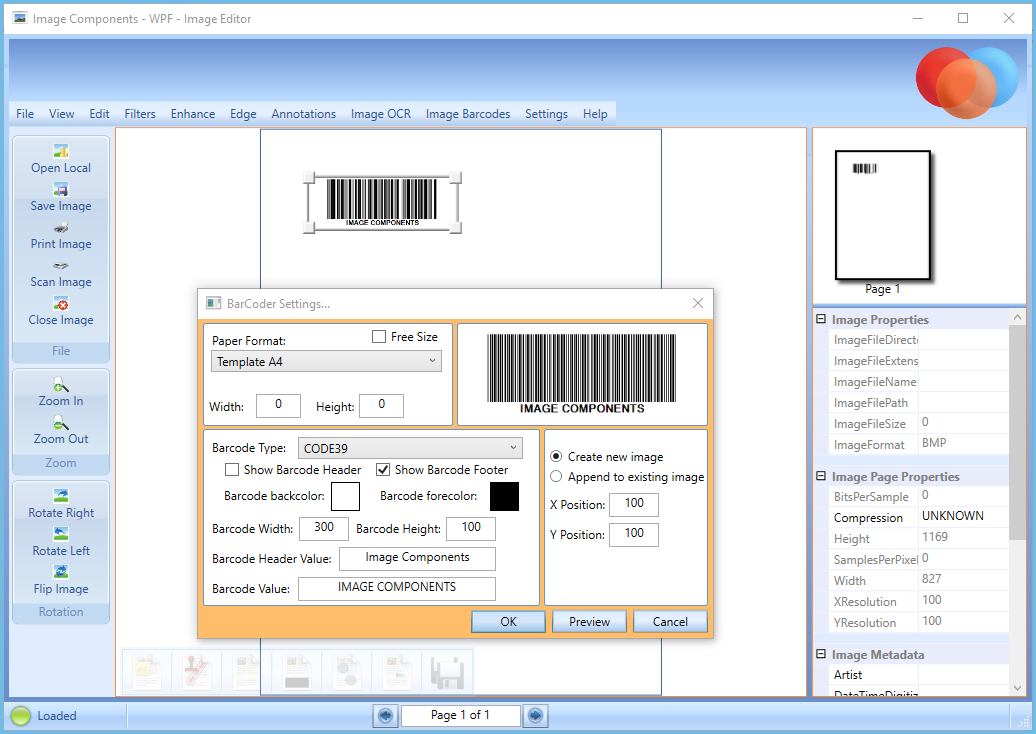
Task: Open the View menu
Action: pos(61,114)
